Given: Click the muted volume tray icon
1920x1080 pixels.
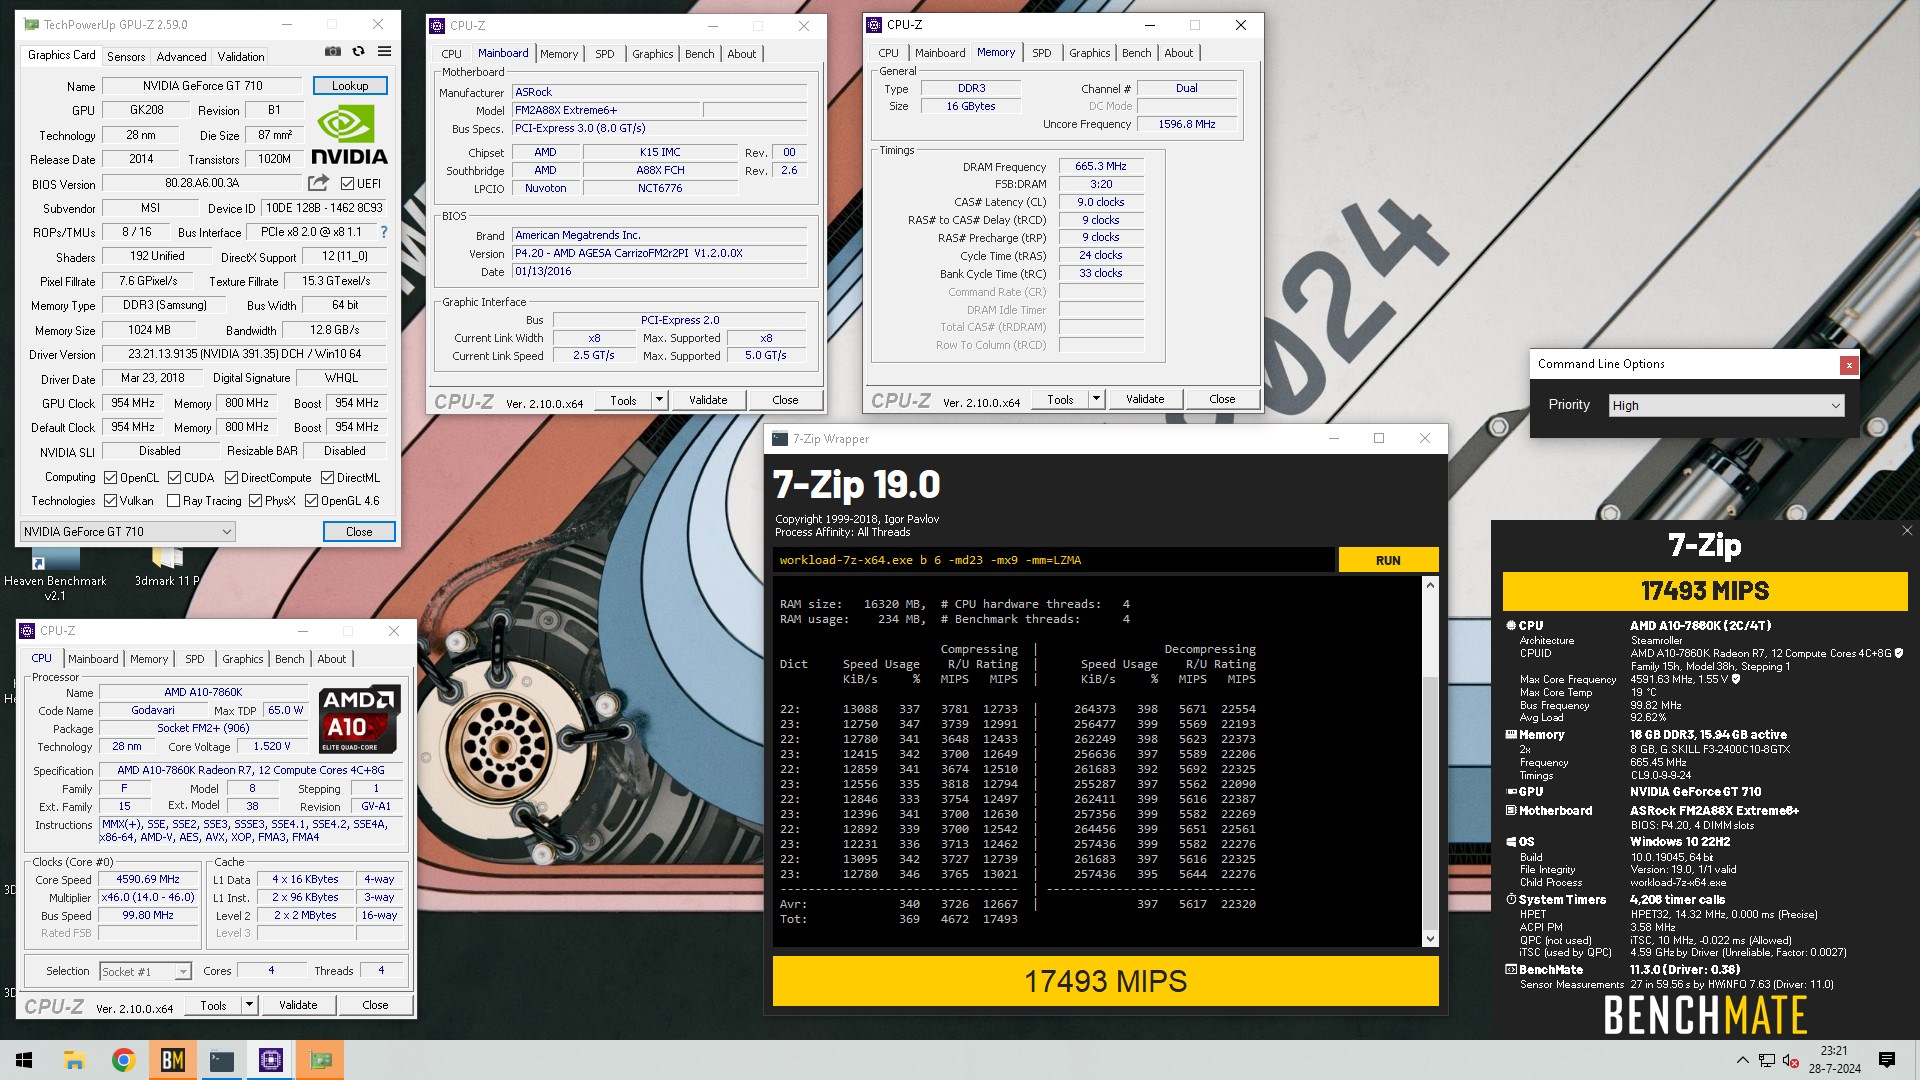Looking at the screenshot, I should [1791, 1060].
